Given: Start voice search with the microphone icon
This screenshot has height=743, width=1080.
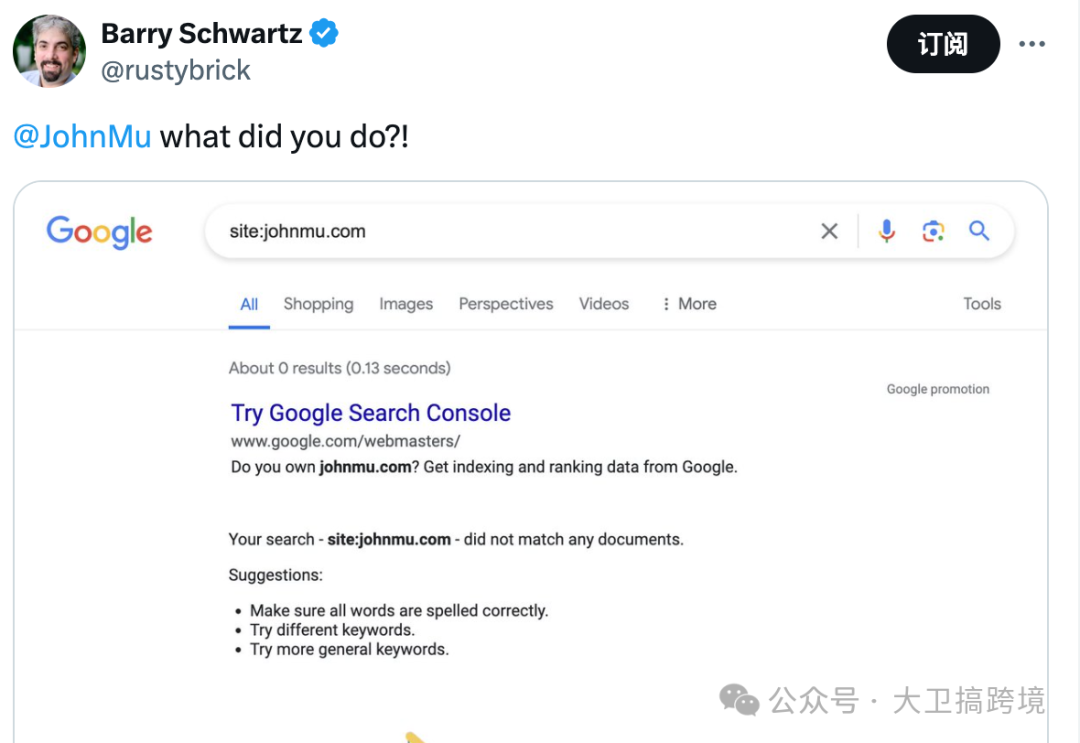Looking at the screenshot, I should (x=886, y=231).
